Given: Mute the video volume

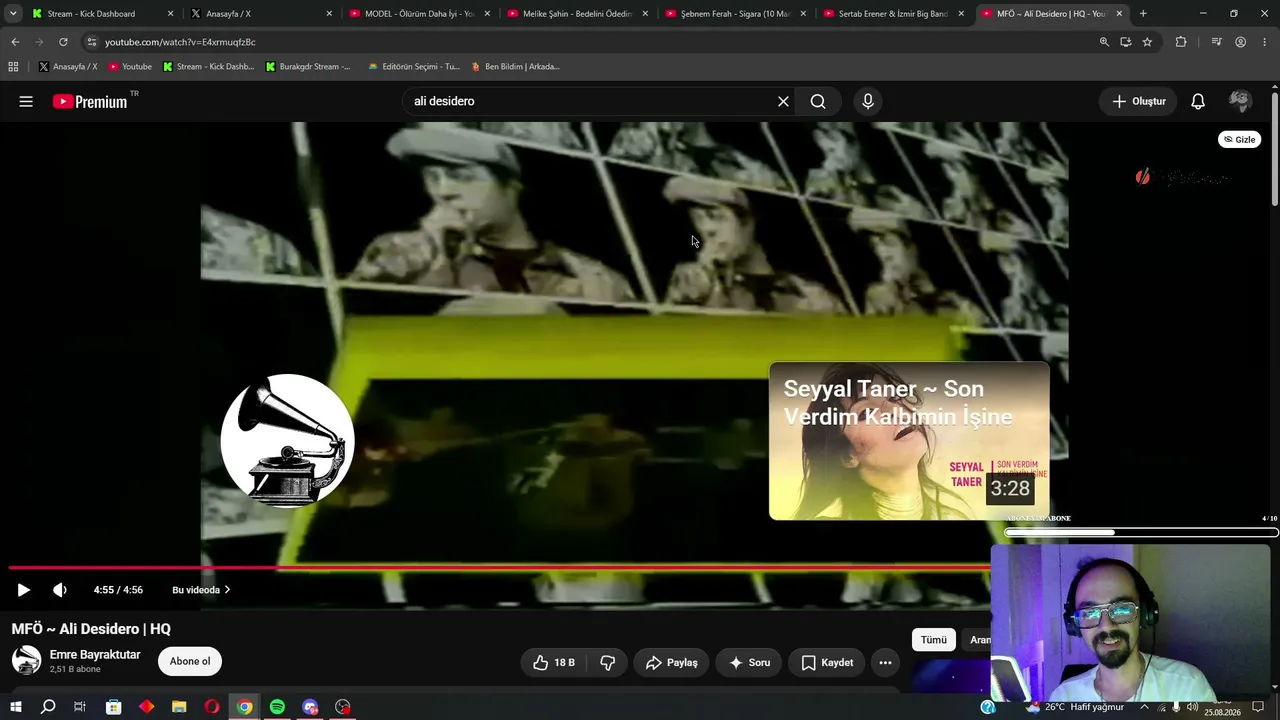Looking at the screenshot, I should pos(60,590).
